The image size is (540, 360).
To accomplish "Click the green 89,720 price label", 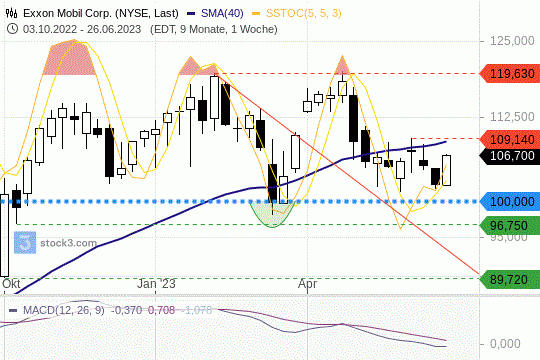I will click(x=510, y=279).
